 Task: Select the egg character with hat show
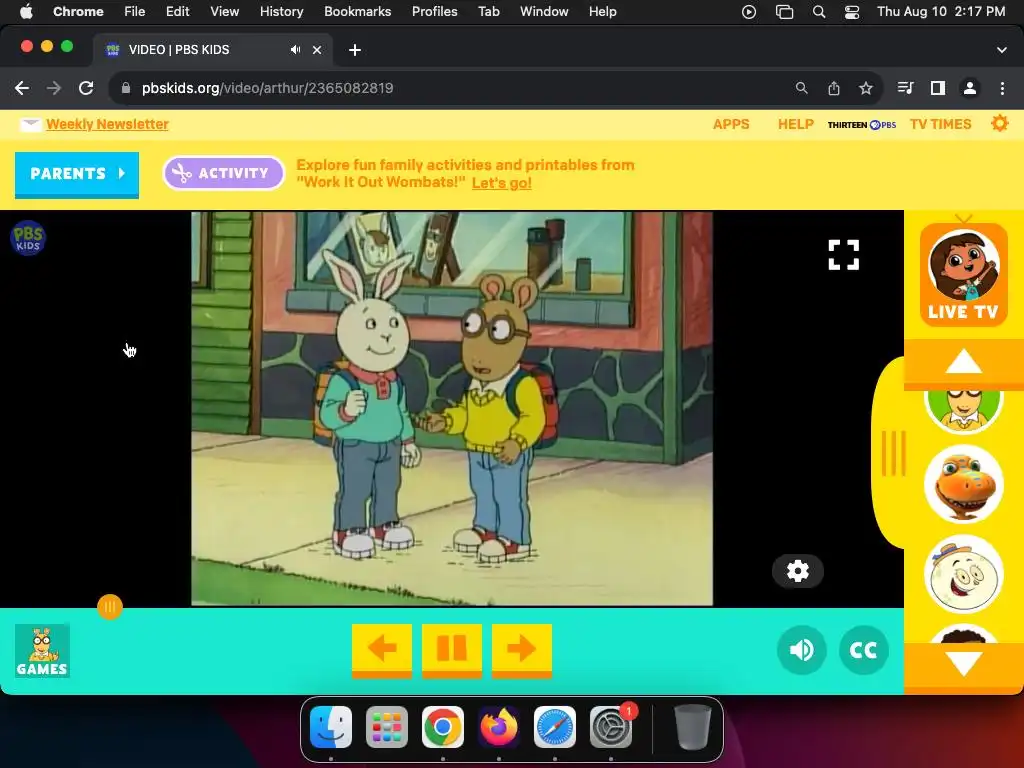tap(963, 574)
